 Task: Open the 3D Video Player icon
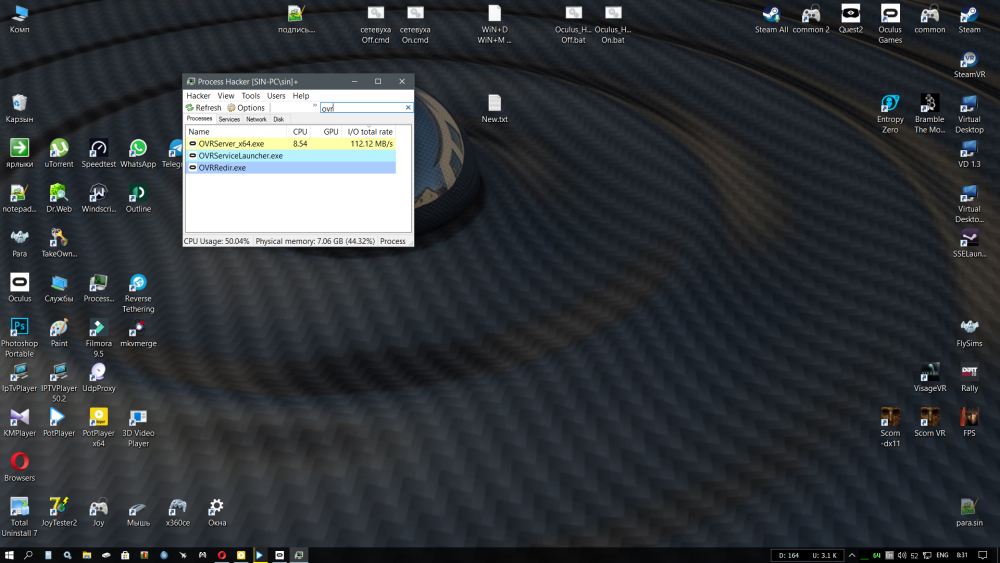click(x=138, y=428)
